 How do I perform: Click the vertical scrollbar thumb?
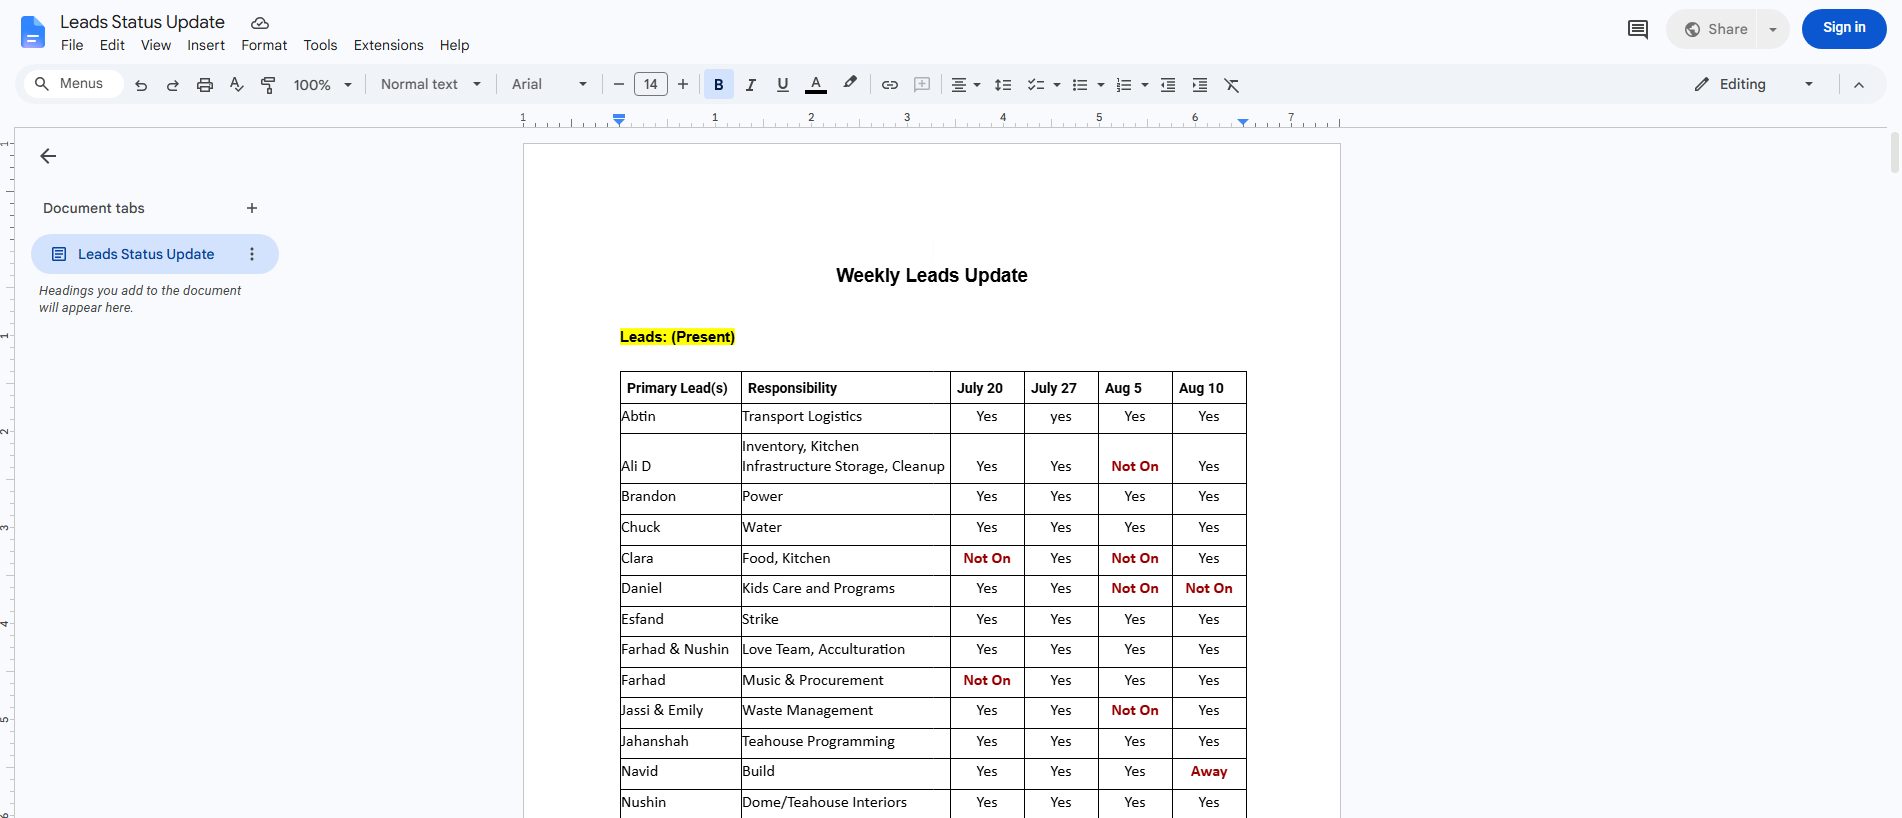[x=1893, y=152]
